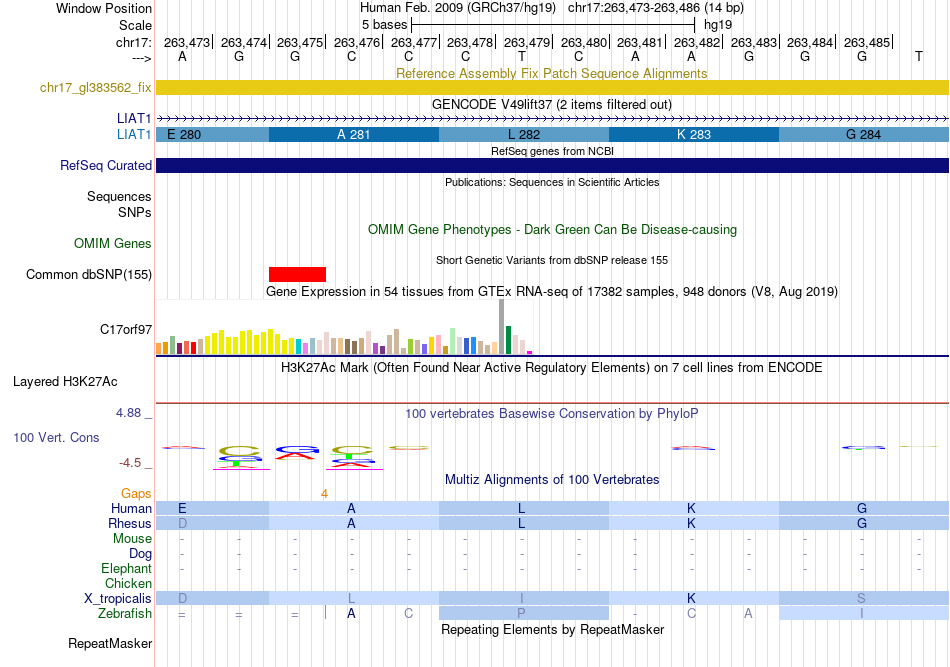
Task: Click the PhyloP '4.88' scale value
Action: tap(128, 413)
